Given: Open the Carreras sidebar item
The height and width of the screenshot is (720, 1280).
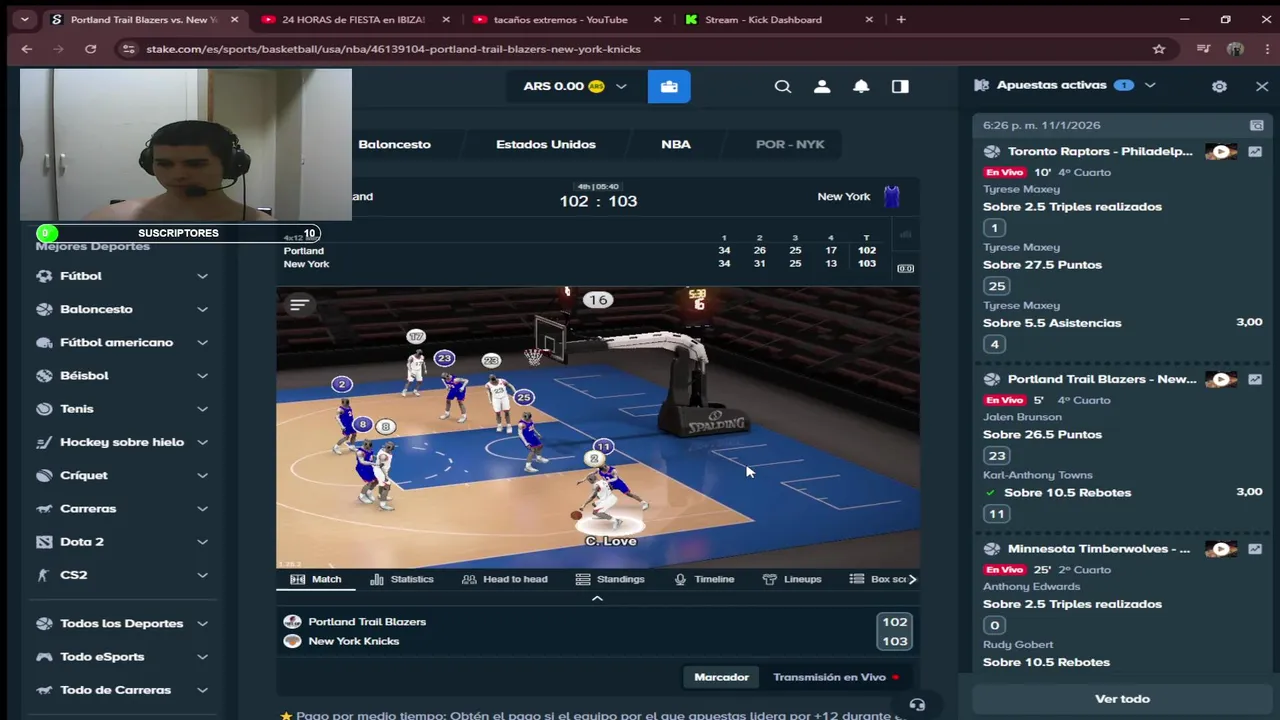Looking at the screenshot, I should (x=122, y=508).
